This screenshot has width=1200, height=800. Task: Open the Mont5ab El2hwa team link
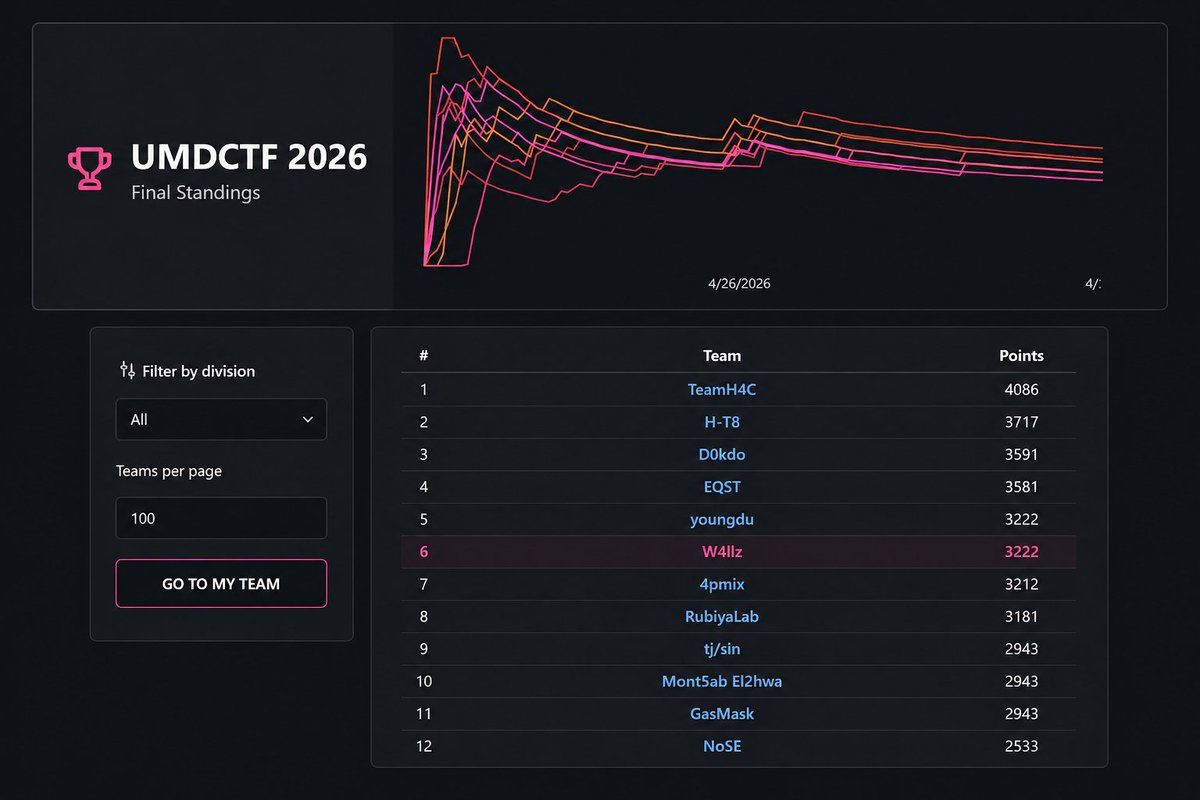point(722,681)
